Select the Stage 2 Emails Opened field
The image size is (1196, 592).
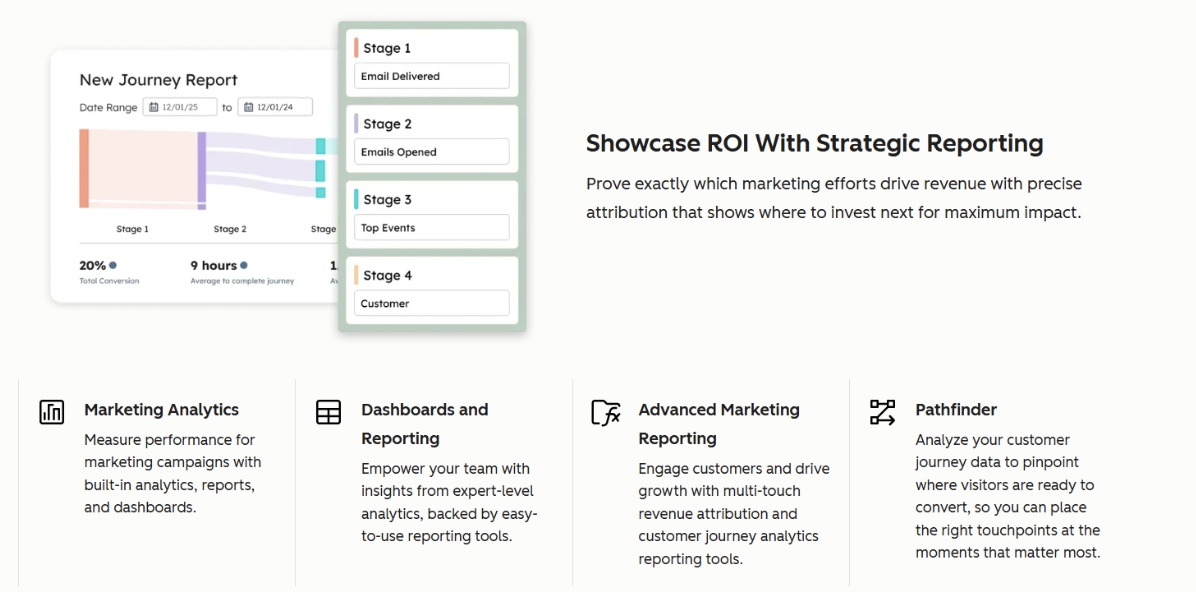click(x=431, y=152)
